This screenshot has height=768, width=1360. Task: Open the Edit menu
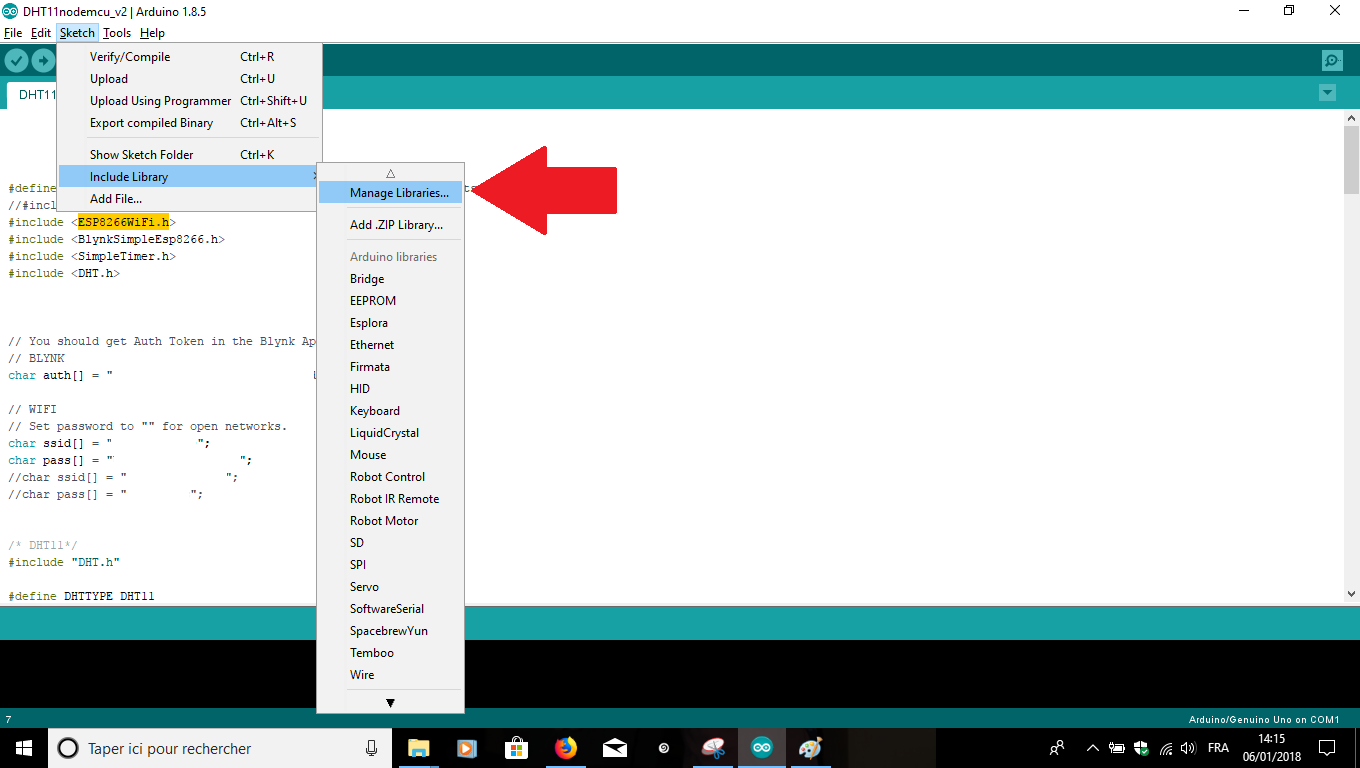[x=41, y=33]
